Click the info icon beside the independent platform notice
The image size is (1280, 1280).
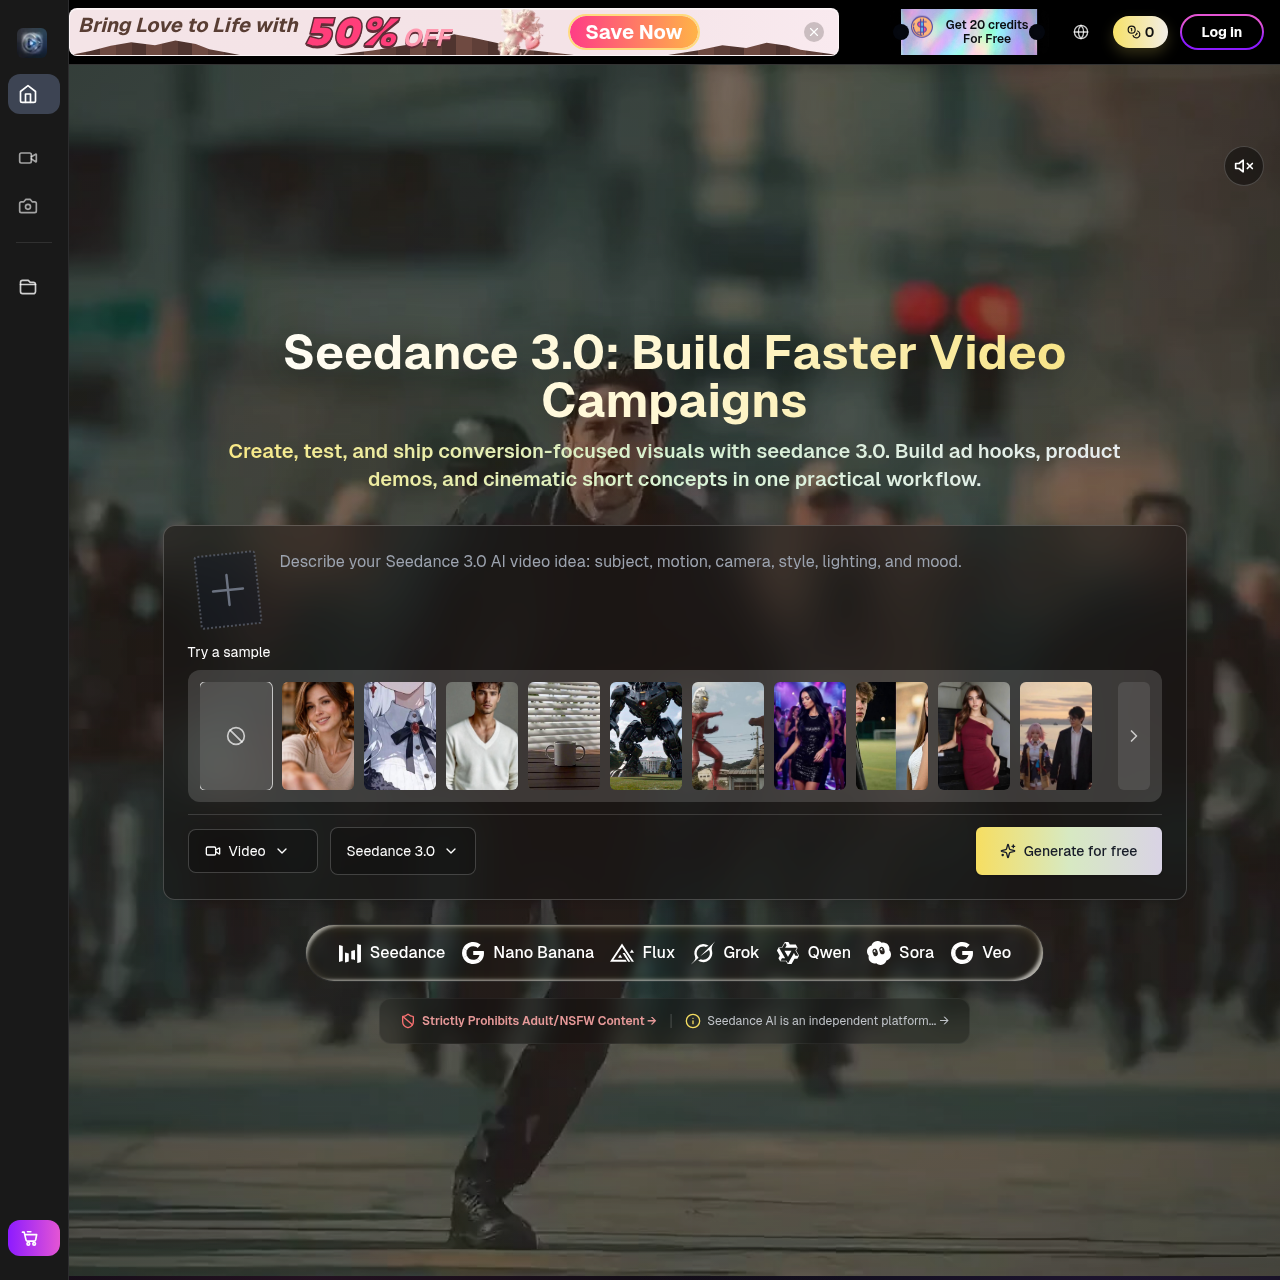(693, 1021)
